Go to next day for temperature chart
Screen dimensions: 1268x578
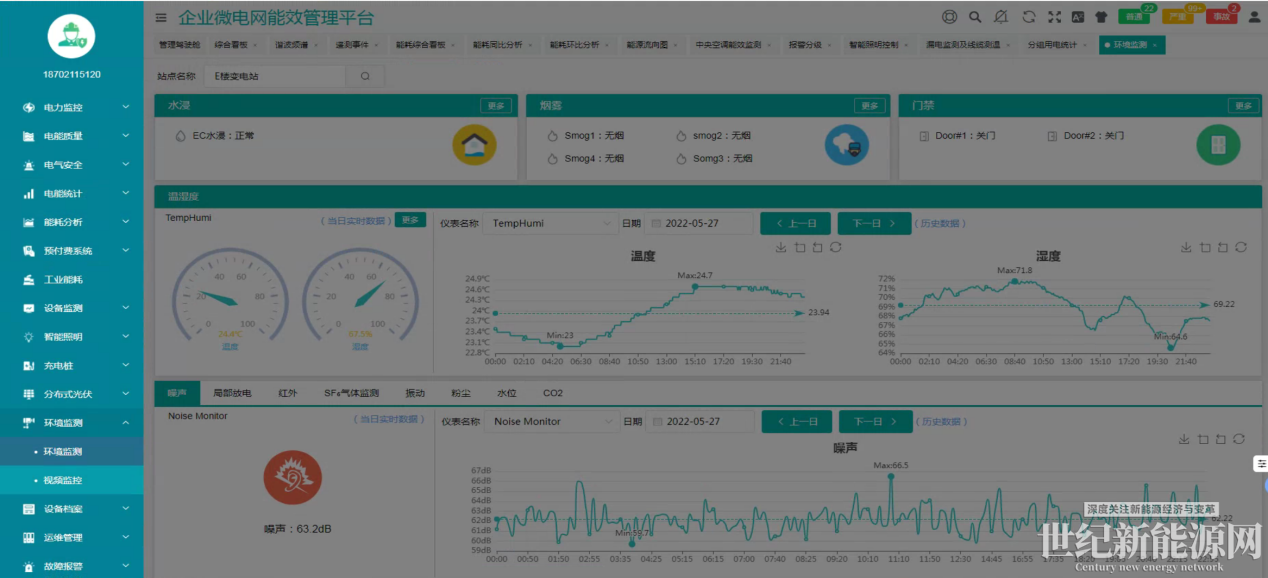coord(873,223)
